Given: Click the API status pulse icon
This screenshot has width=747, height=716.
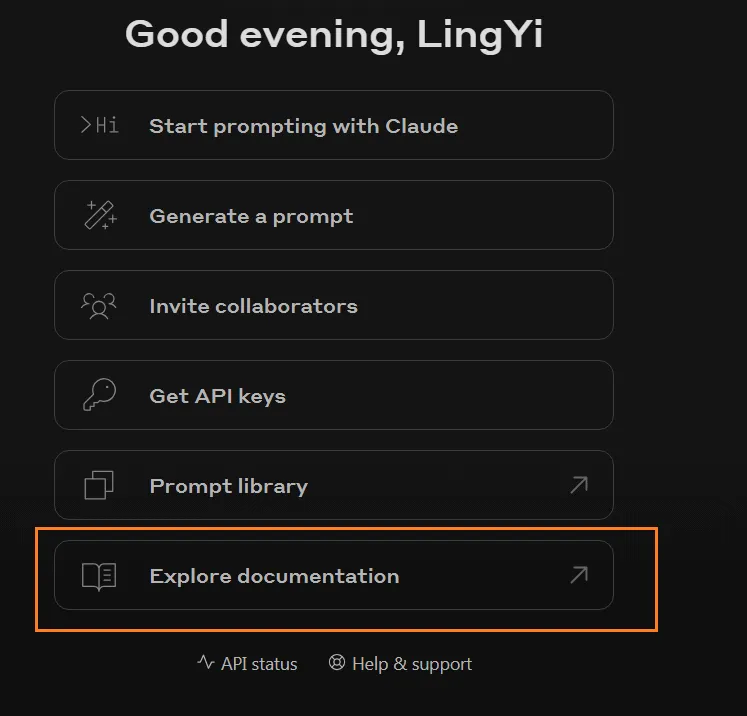Looking at the screenshot, I should click(x=206, y=663).
